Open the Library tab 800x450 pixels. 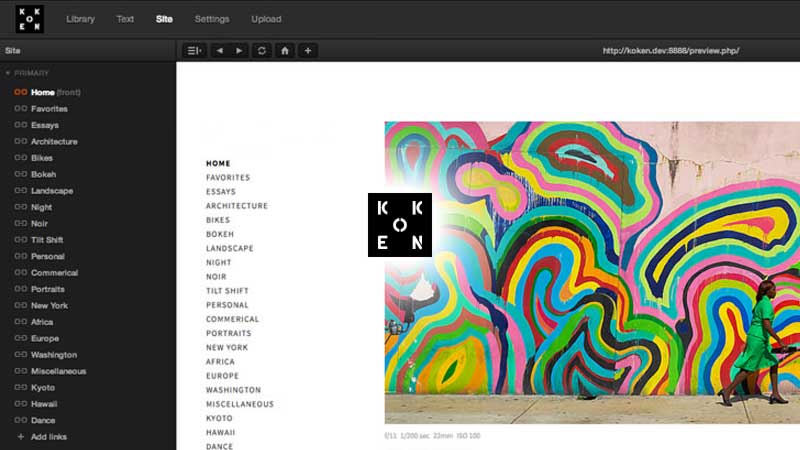[x=80, y=19]
